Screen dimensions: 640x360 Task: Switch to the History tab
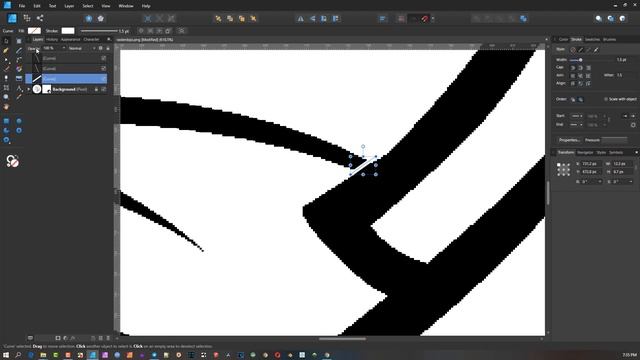[x=52, y=40]
